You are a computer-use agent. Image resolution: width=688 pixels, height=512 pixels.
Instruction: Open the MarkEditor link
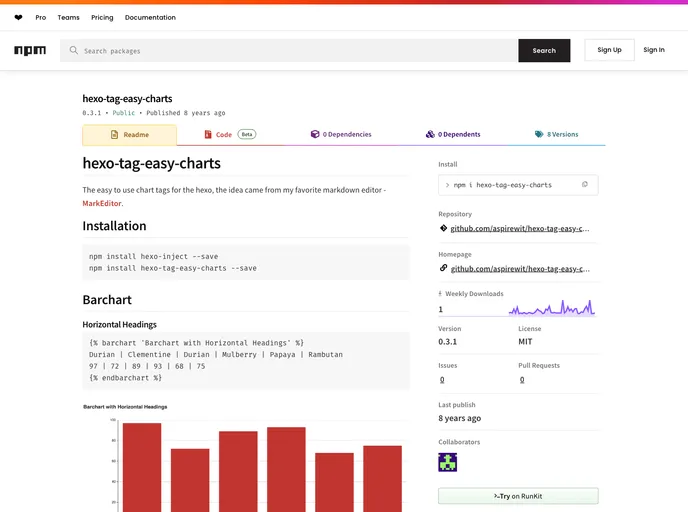pos(102,204)
